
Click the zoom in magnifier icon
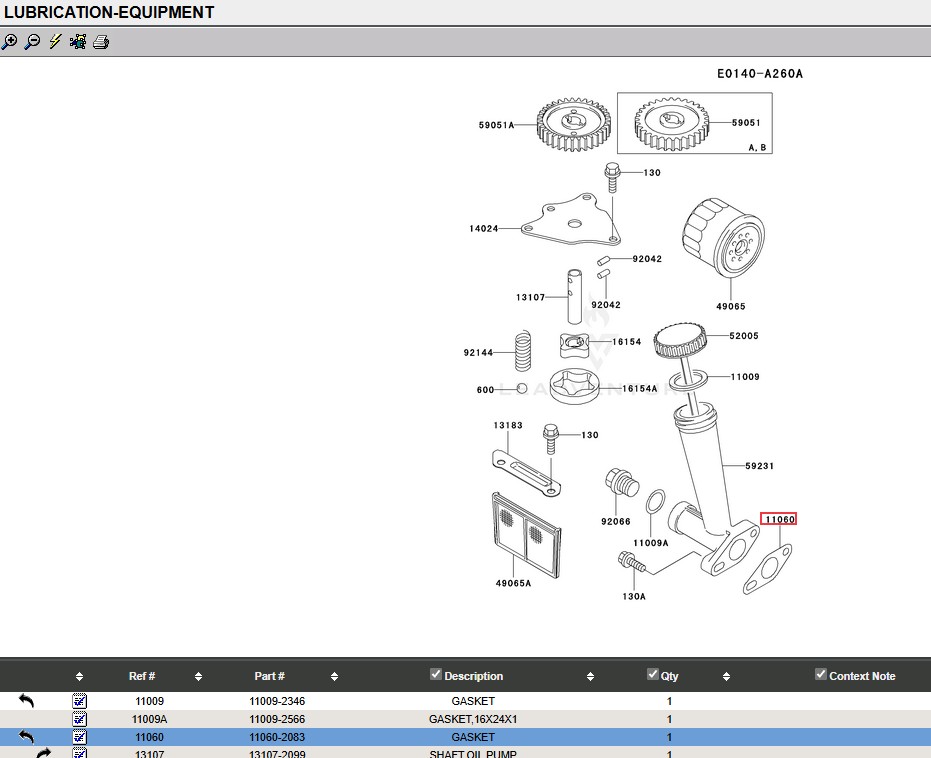tap(10, 42)
